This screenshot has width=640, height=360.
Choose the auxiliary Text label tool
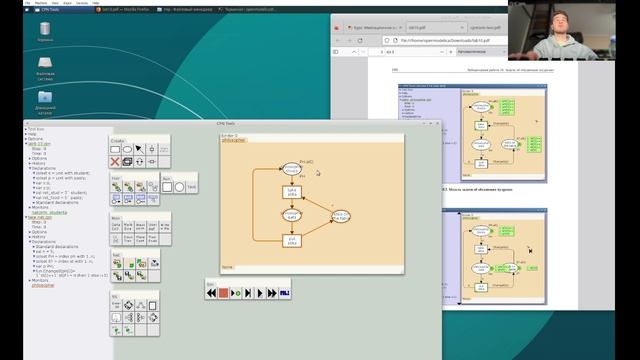click(x=192, y=187)
